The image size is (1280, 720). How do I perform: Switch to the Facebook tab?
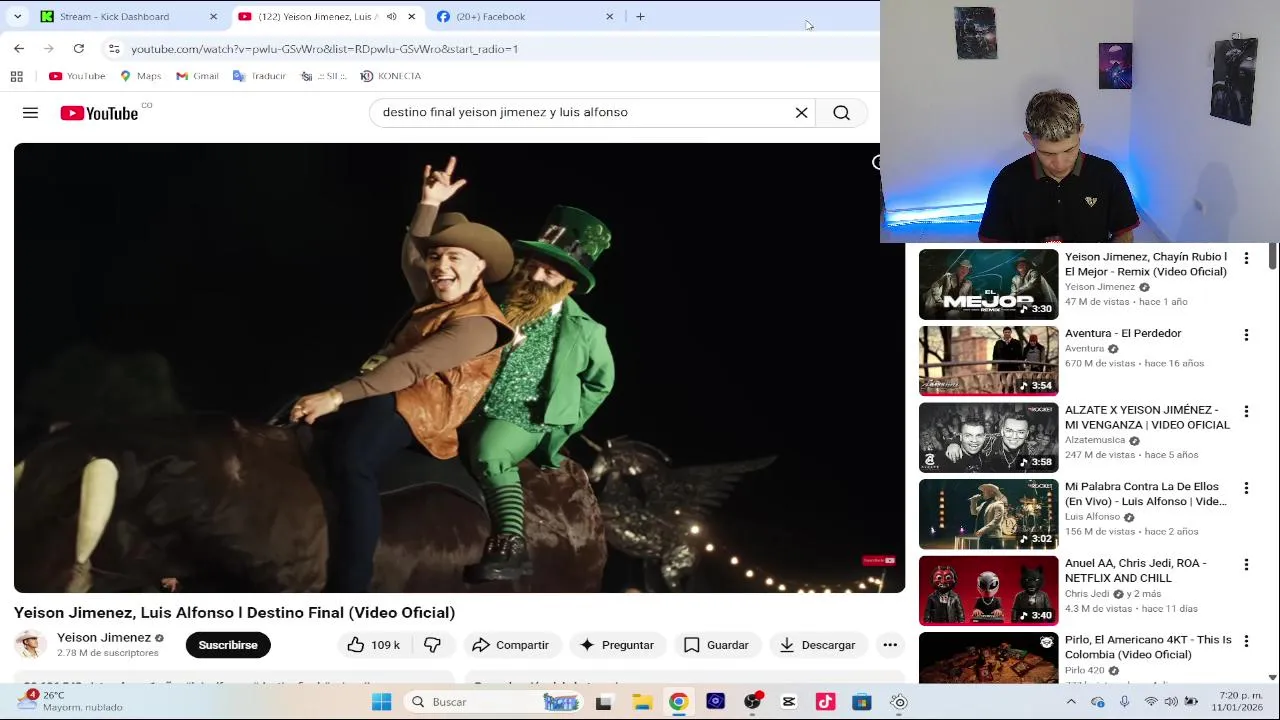click(525, 16)
